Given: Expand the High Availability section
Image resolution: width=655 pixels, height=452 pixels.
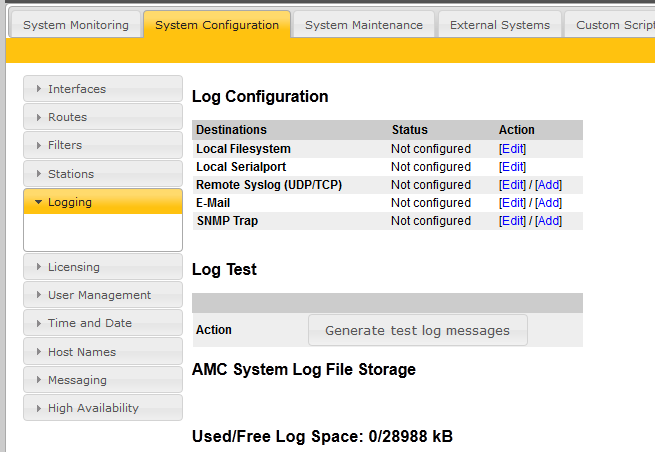Looking at the screenshot, I should click(102, 408).
